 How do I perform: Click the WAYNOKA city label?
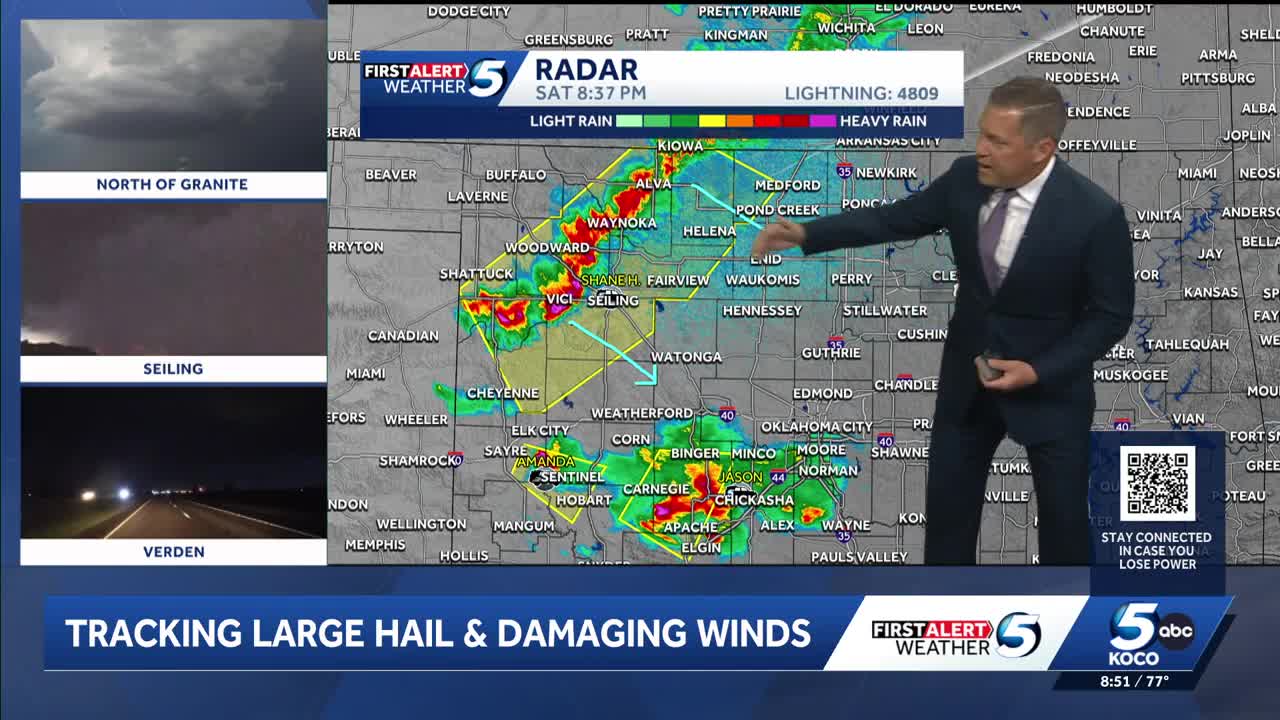point(622,223)
